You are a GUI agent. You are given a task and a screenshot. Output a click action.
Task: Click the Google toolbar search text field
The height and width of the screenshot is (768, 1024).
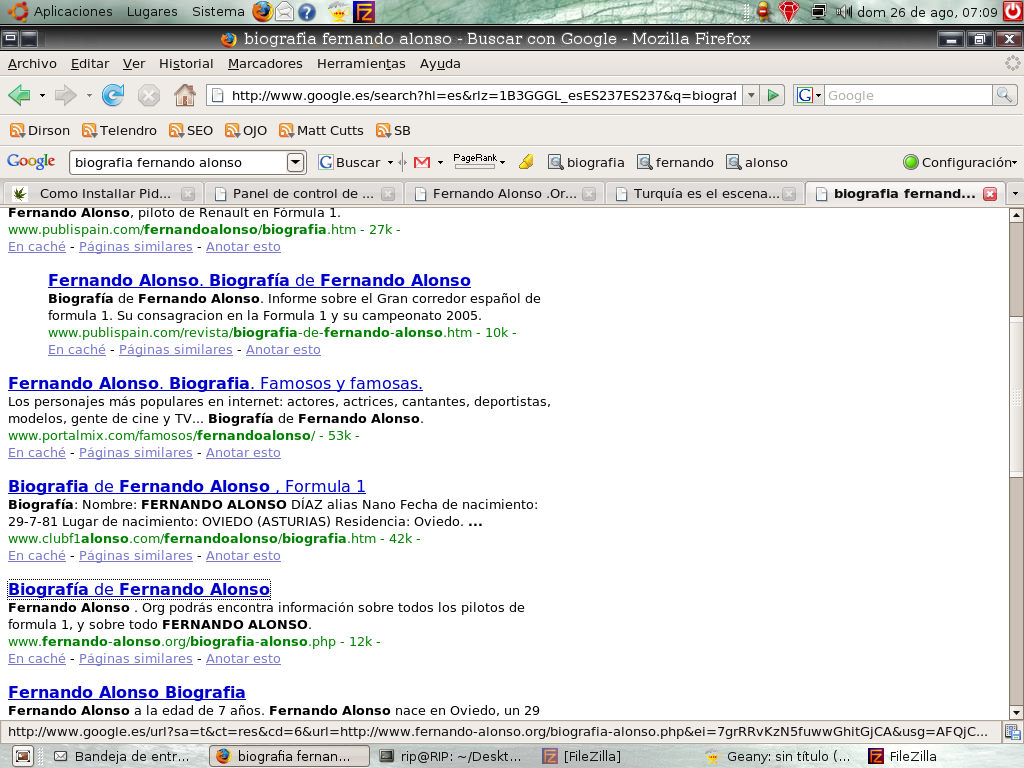[x=178, y=162]
